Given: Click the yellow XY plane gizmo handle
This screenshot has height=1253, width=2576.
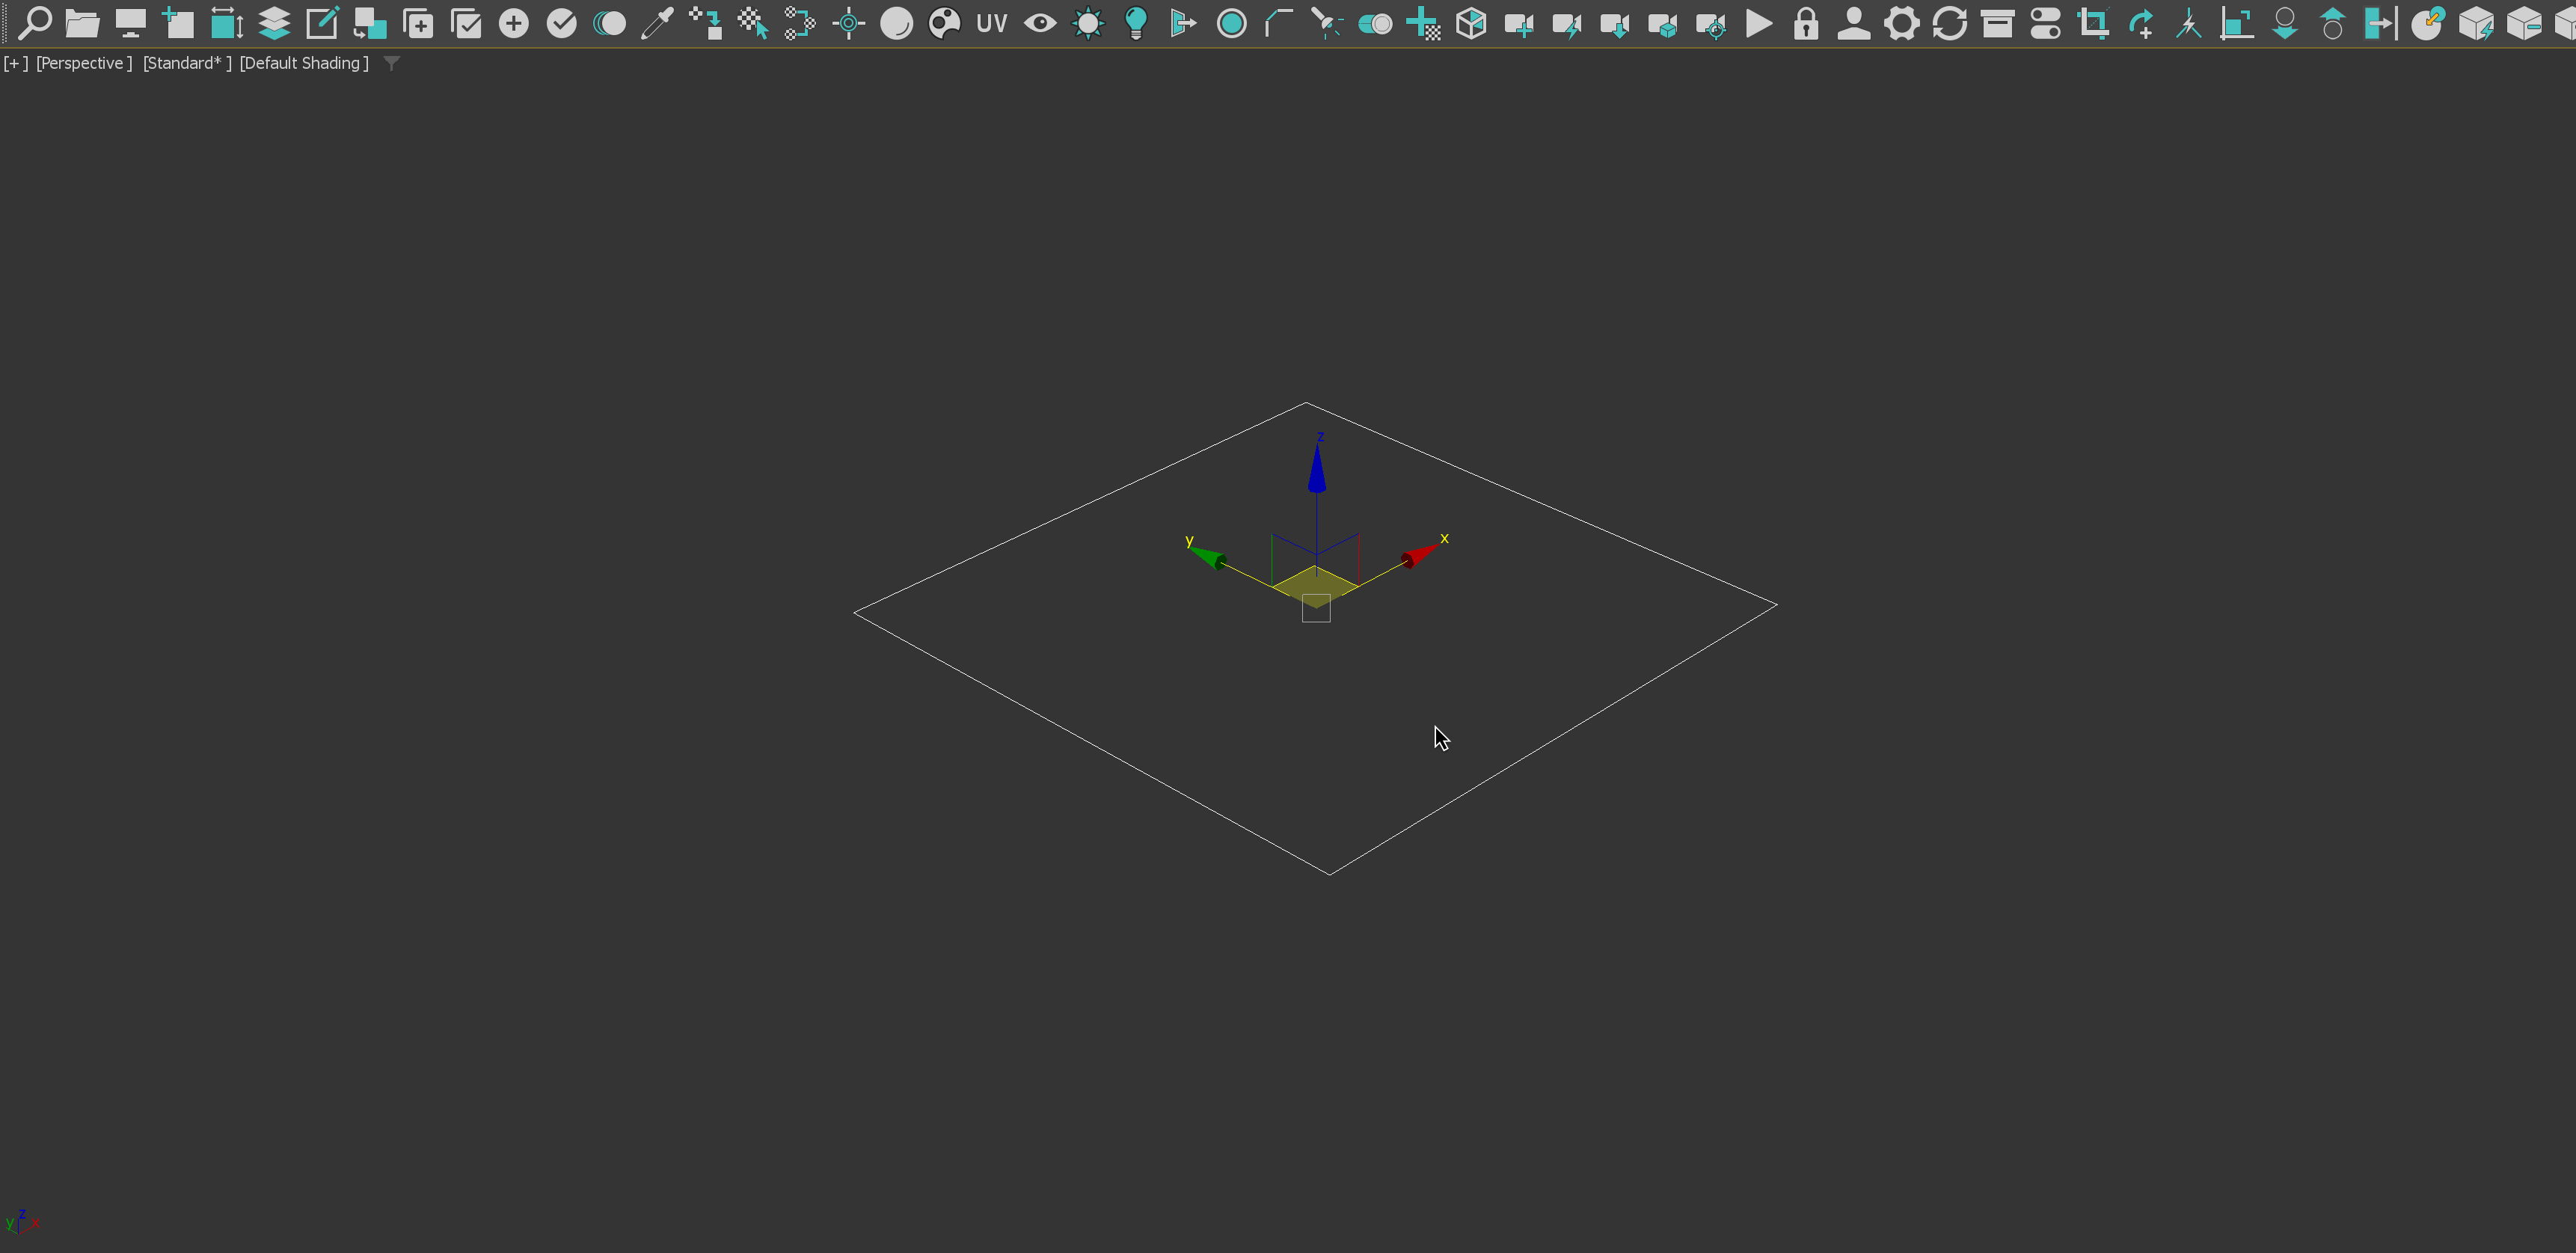Looking at the screenshot, I should (1314, 587).
